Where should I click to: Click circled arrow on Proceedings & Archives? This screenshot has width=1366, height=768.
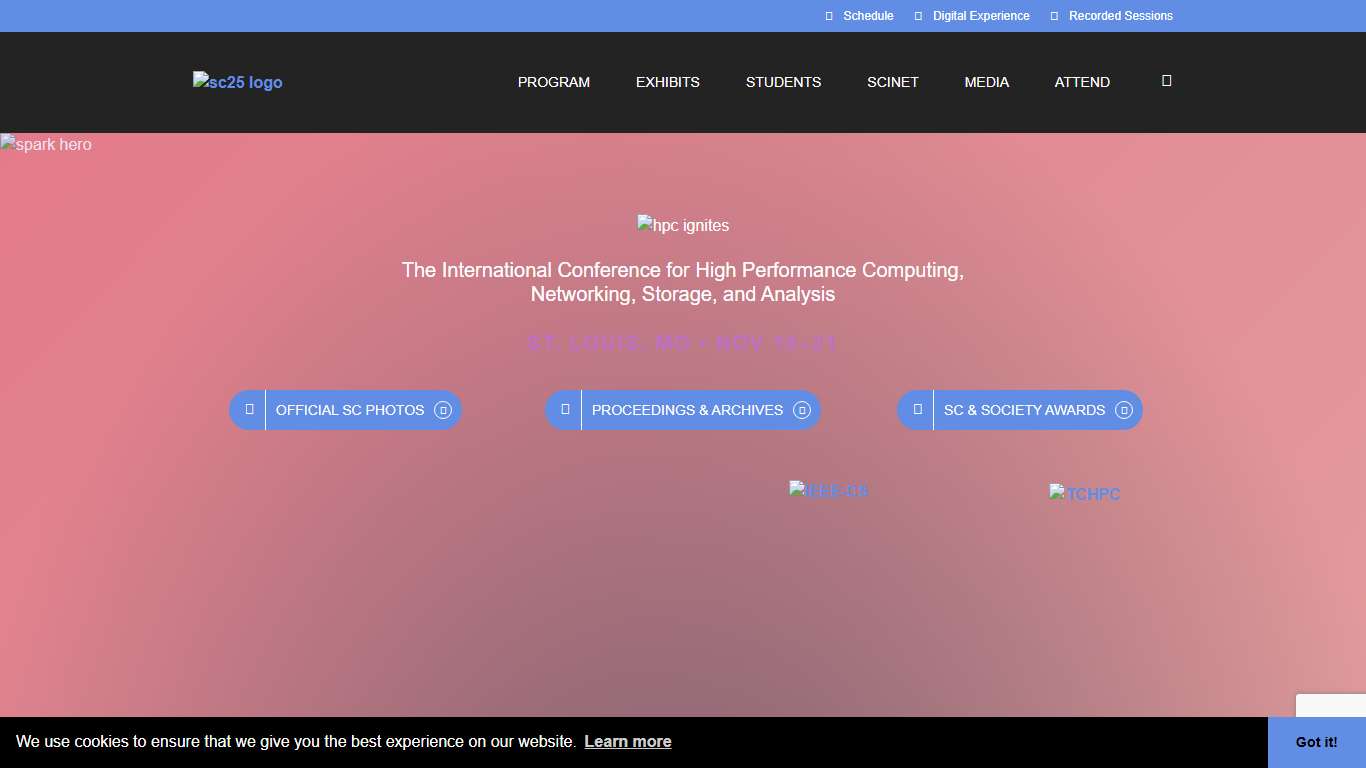(x=801, y=410)
